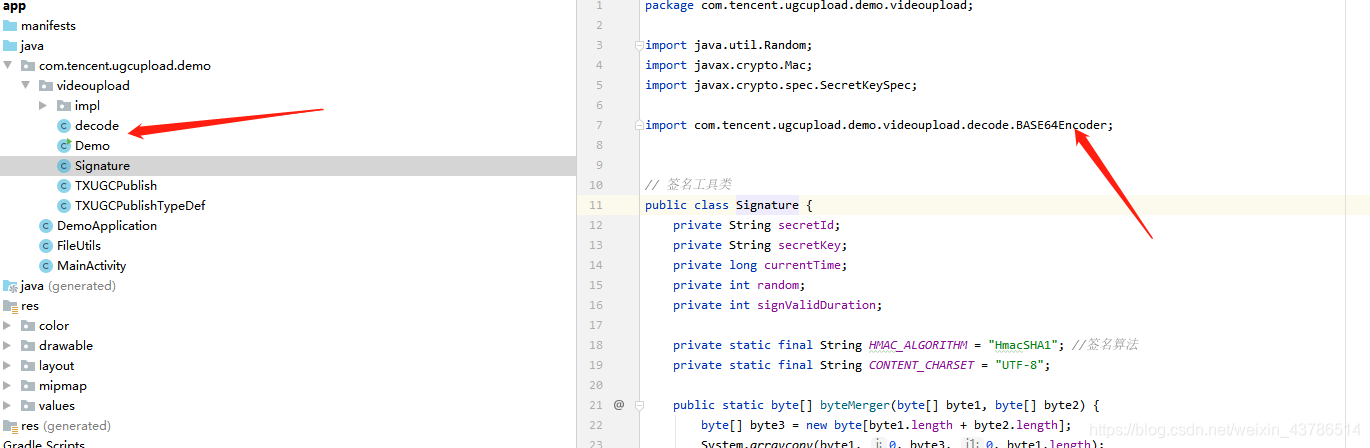Click the java.util.Random import line
This screenshot has width=1370, height=448.
pyautogui.click(x=729, y=45)
